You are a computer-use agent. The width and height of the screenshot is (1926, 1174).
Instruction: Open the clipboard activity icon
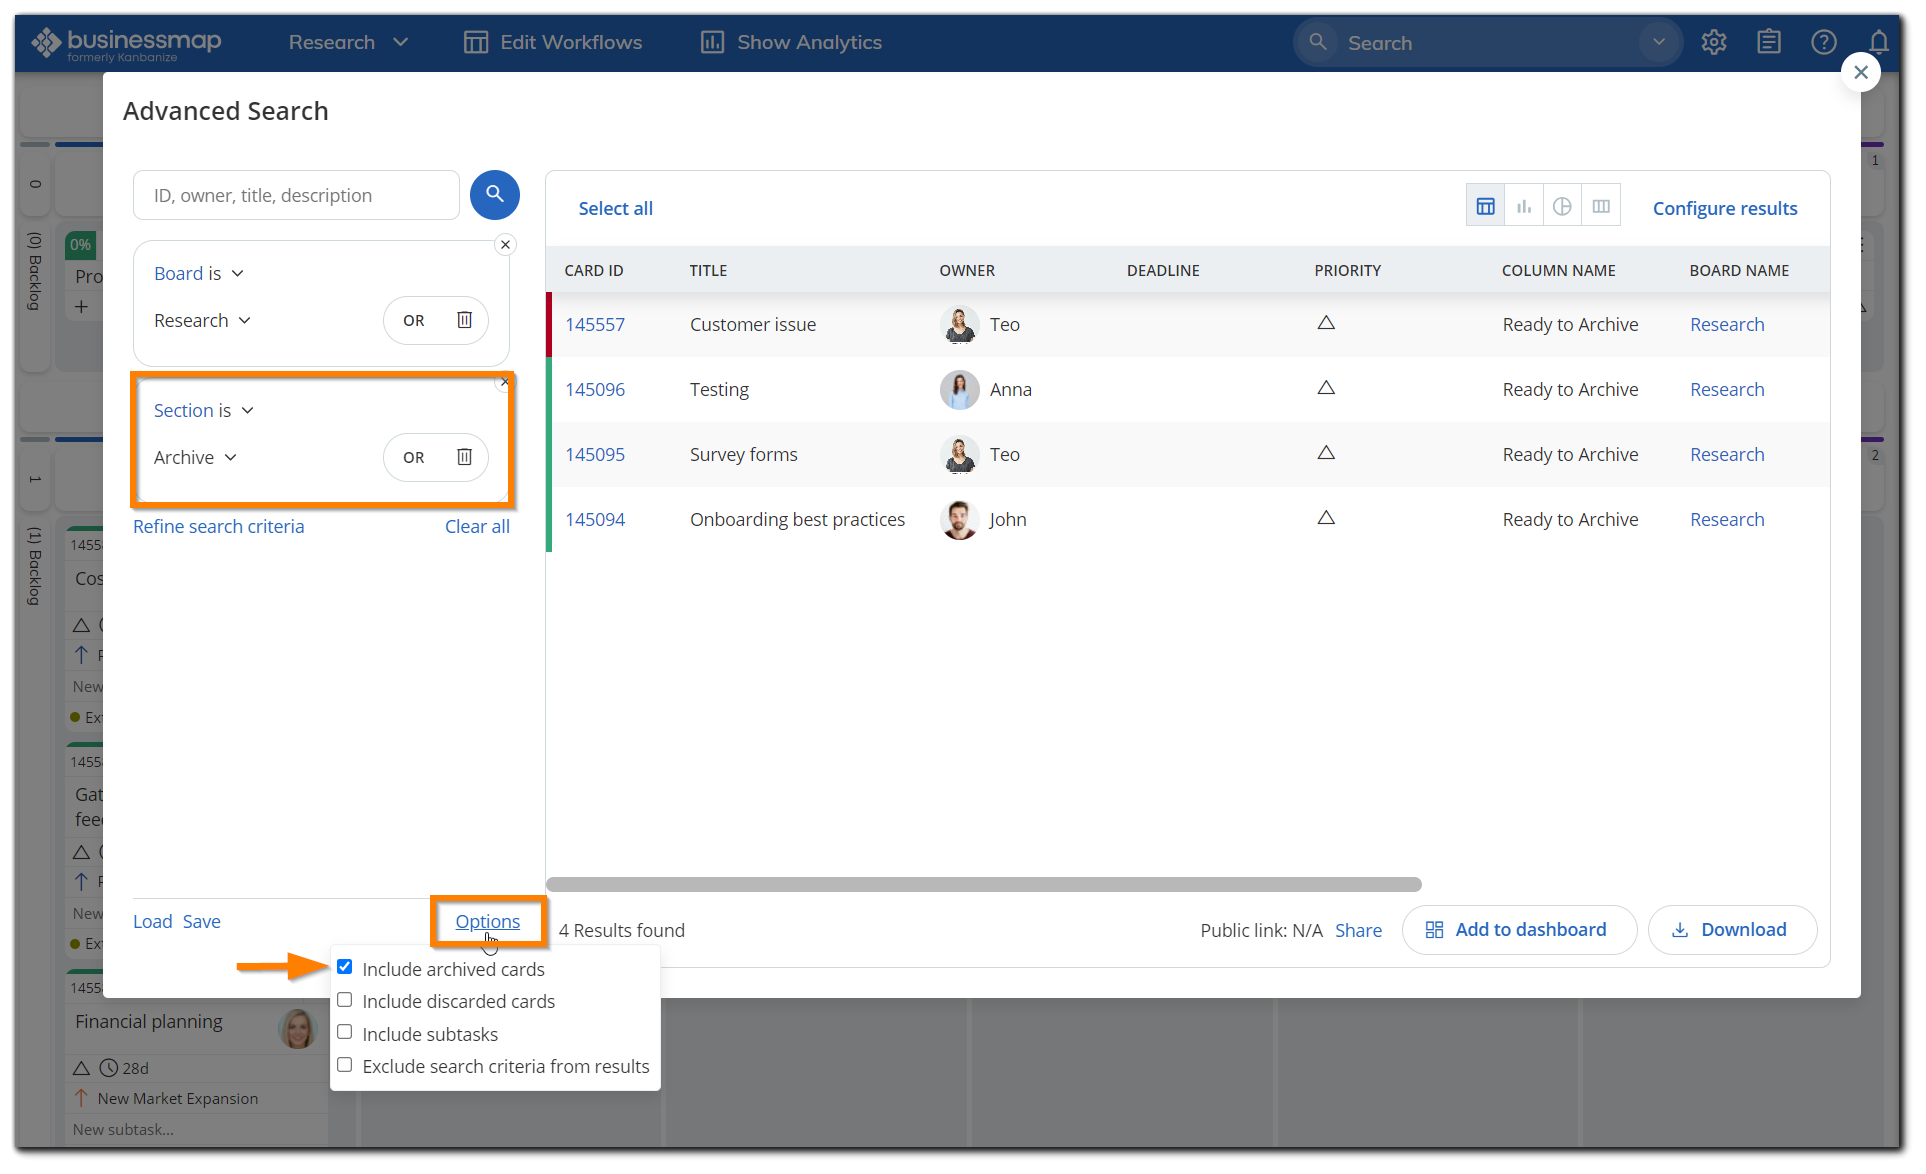(1768, 42)
